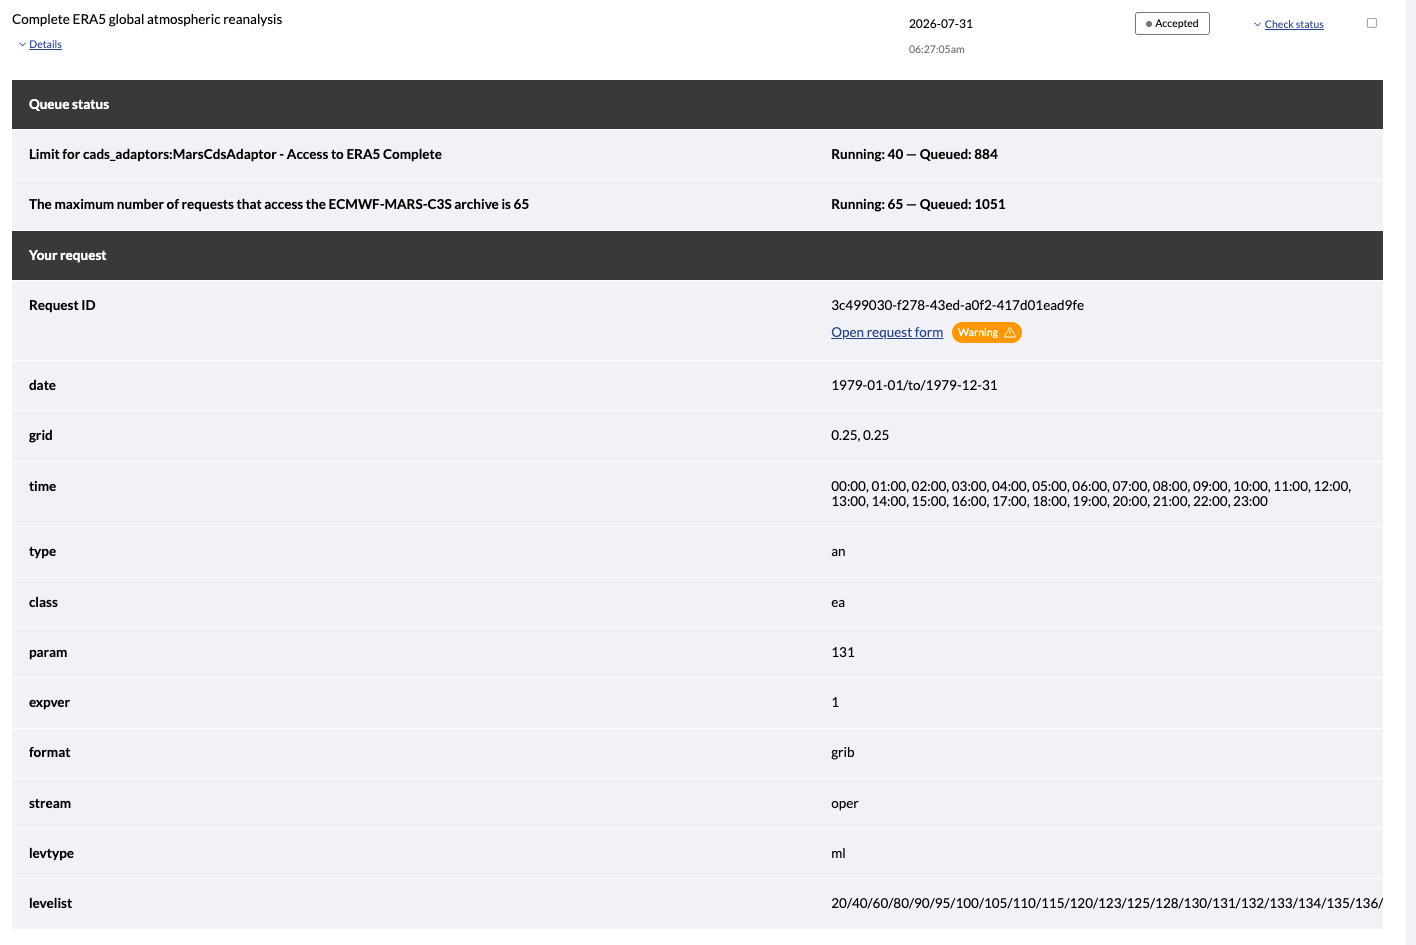Click the ECMWF-MARS-C3S maximum requests text
1416x945 pixels.
[279, 204]
